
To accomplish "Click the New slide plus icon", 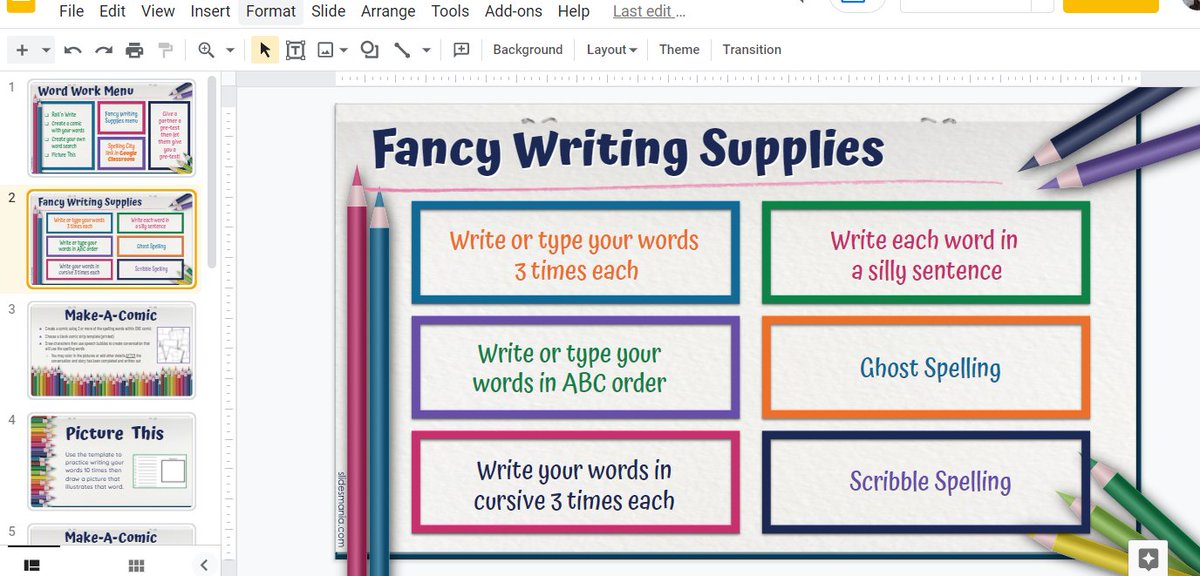I will [22, 50].
